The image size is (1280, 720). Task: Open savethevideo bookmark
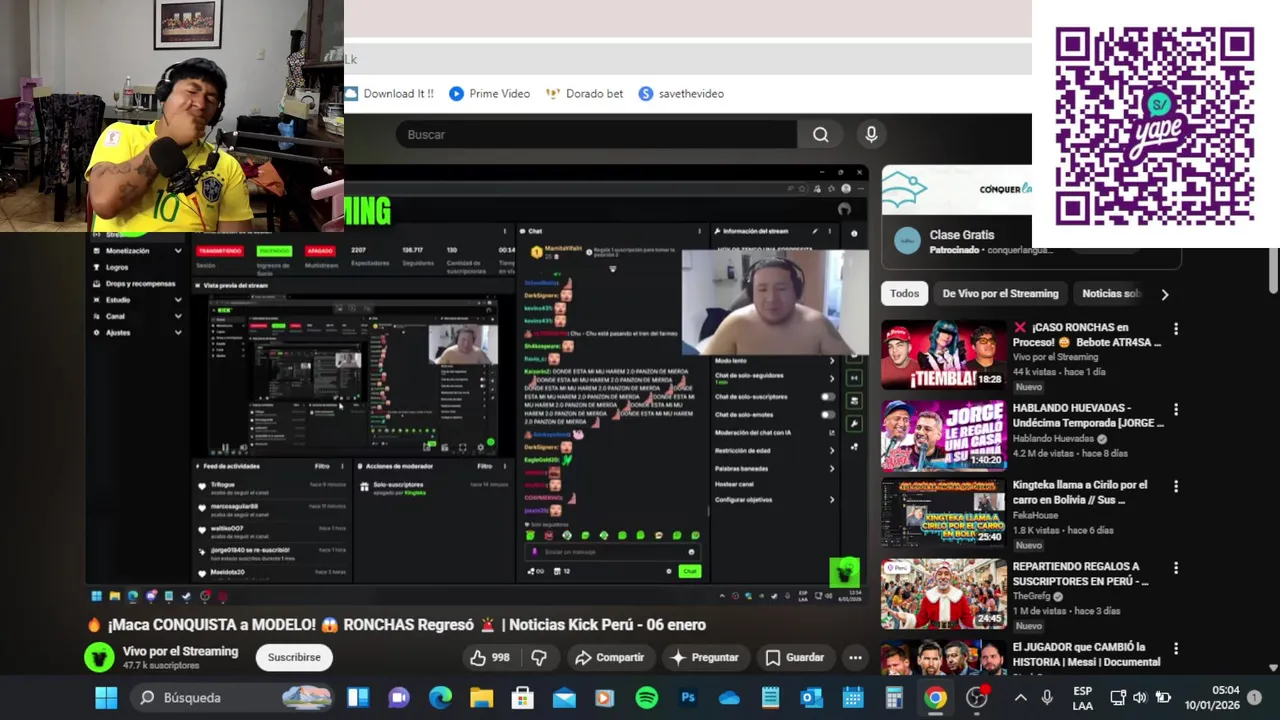[x=681, y=93]
